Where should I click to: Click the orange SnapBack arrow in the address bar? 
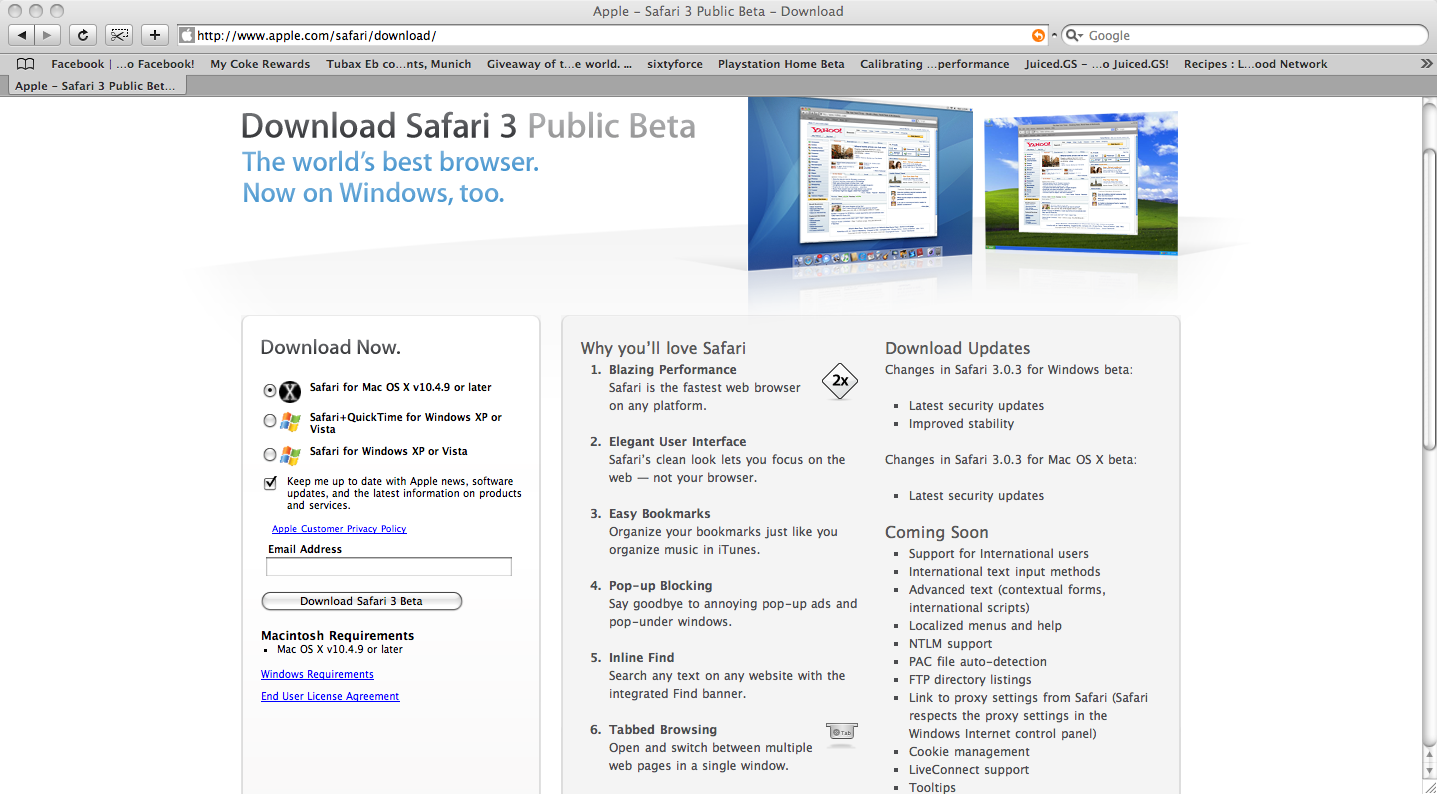[1038, 35]
